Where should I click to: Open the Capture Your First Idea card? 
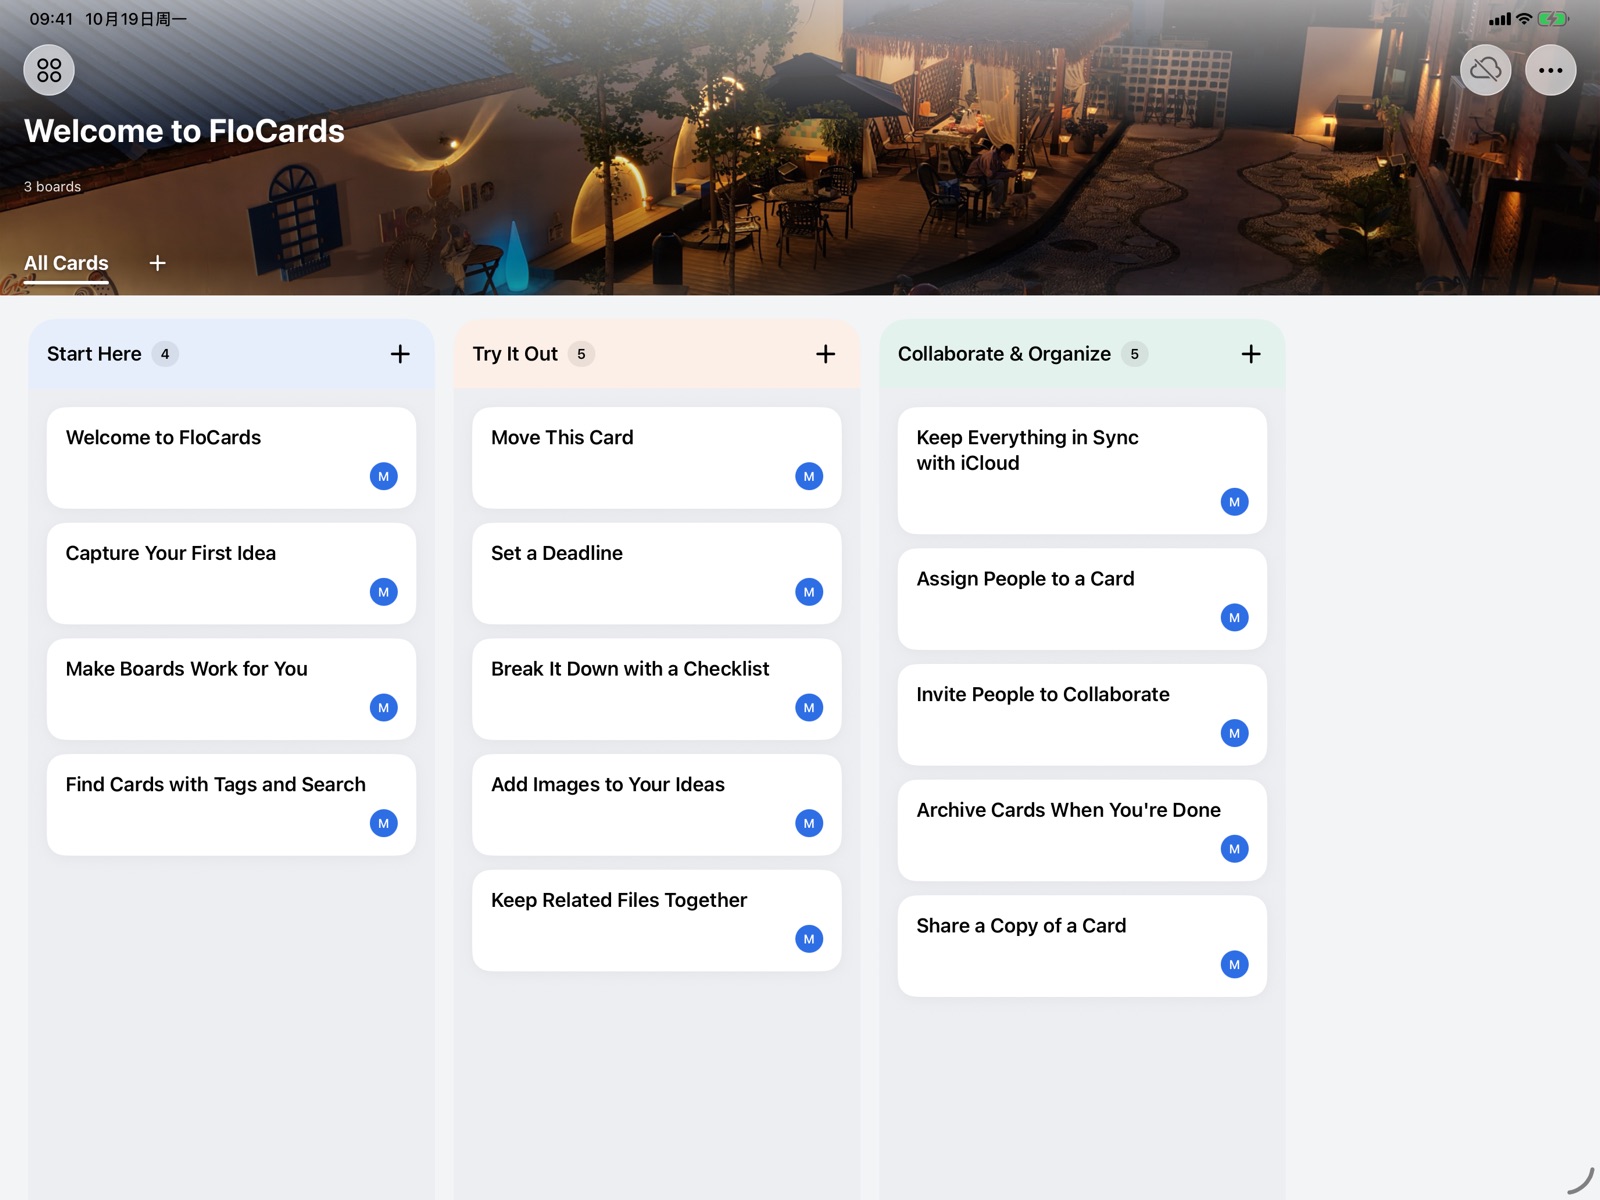pos(231,574)
